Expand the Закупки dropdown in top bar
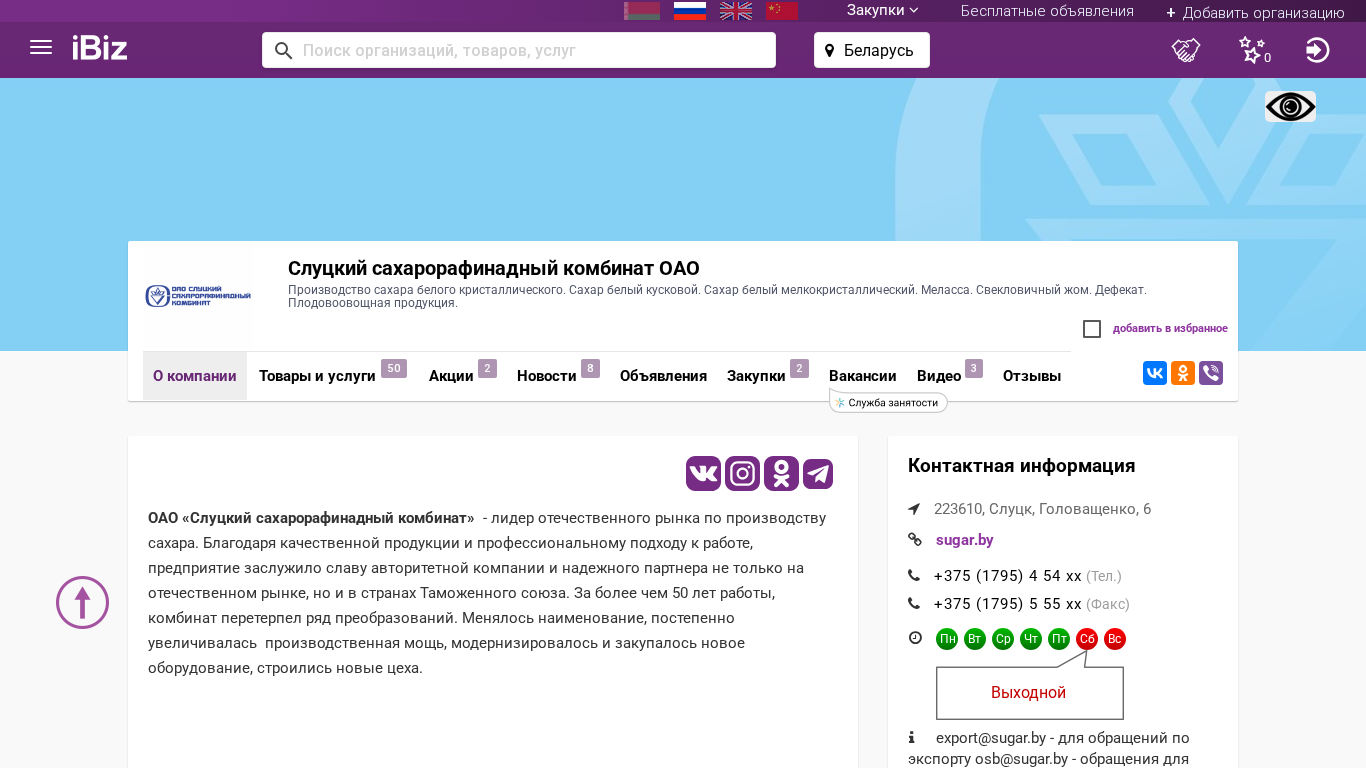This screenshot has width=1366, height=768. tap(883, 11)
